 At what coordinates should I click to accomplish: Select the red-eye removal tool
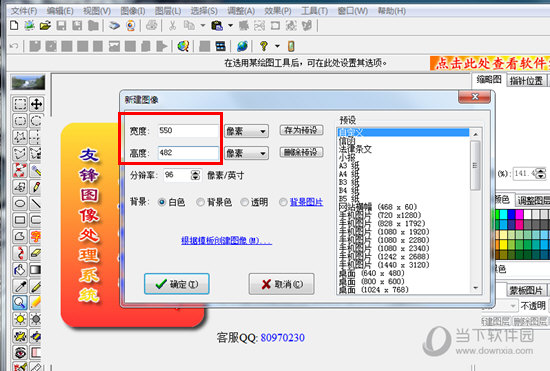click(x=20, y=352)
